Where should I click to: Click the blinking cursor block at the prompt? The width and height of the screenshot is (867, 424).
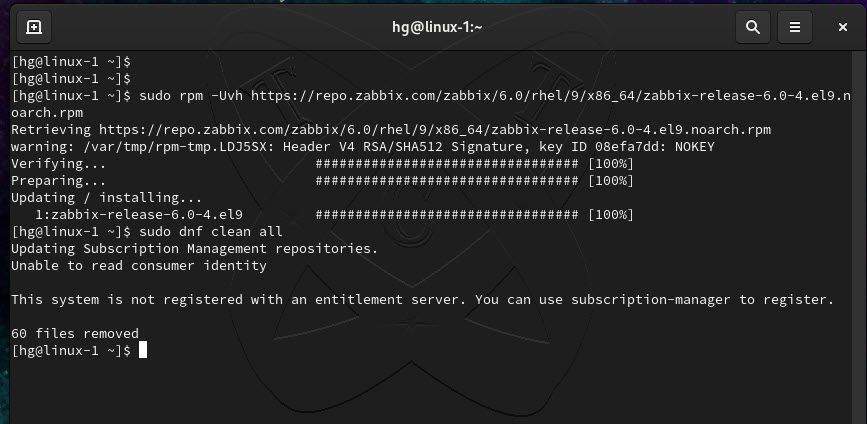coord(143,350)
